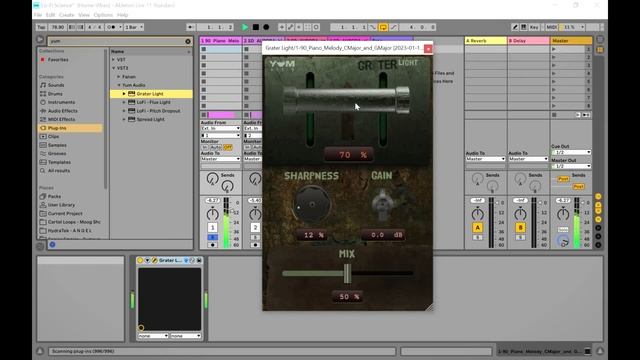This screenshot has width=640, height=360.
Task: Toggle the Grater Light device activator
Action: 140,260
